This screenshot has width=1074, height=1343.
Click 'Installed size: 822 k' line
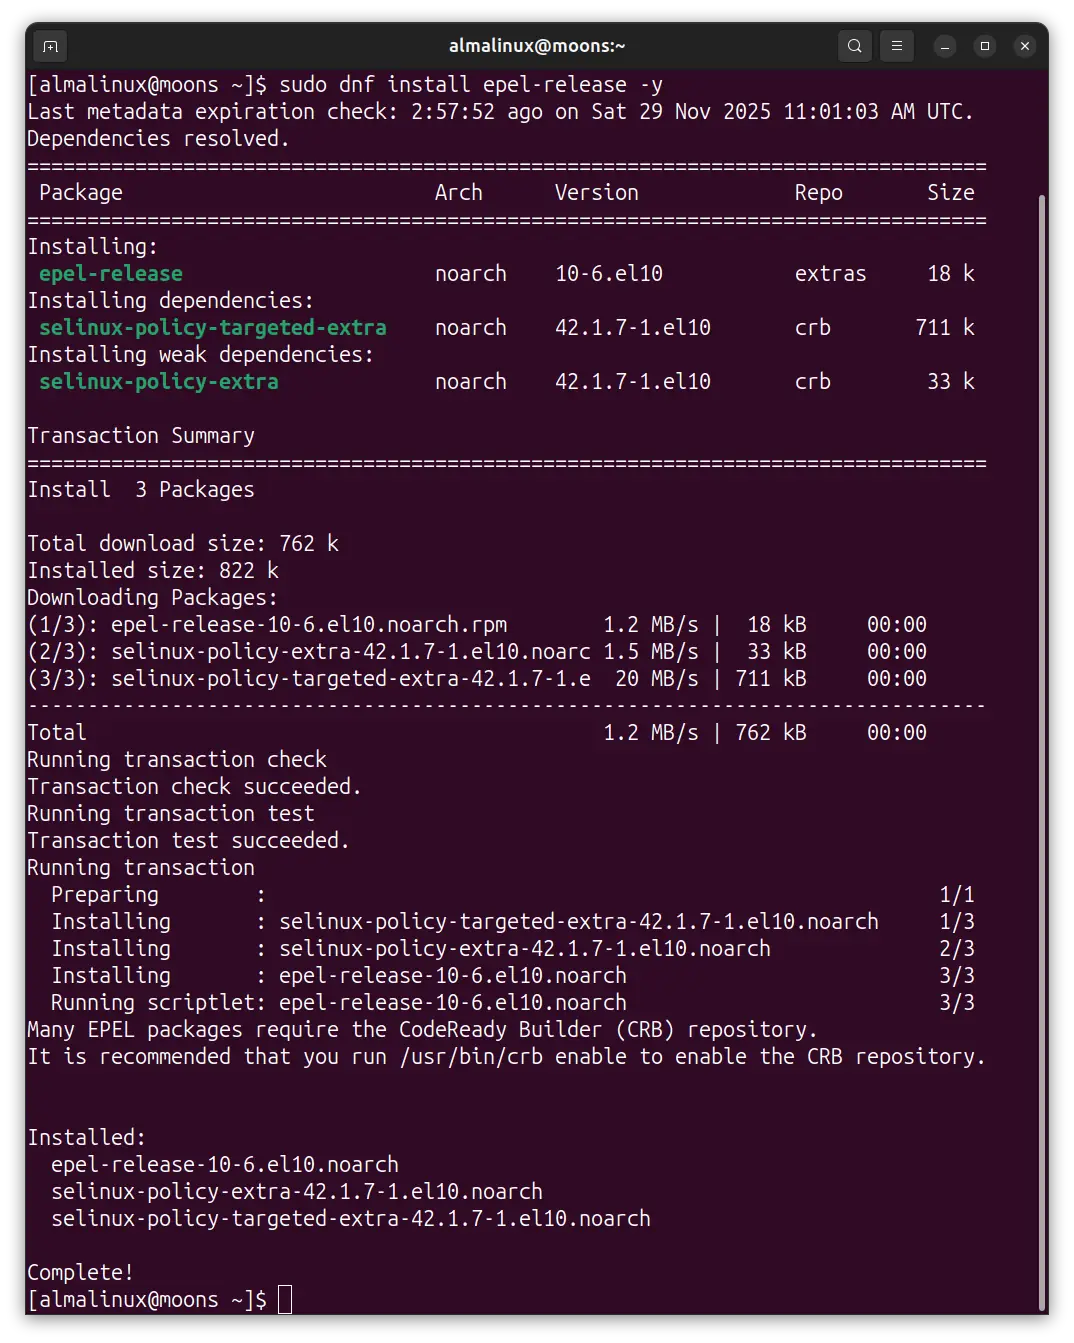point(153,571)
